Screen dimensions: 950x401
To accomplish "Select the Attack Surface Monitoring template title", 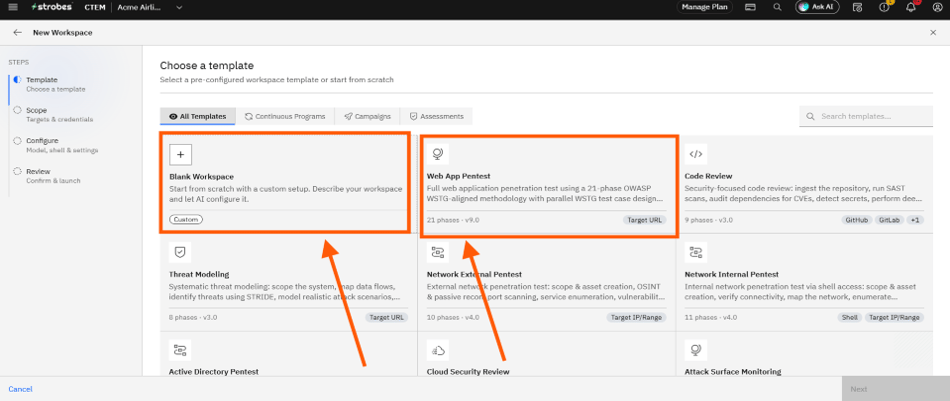I will [732, 371].
